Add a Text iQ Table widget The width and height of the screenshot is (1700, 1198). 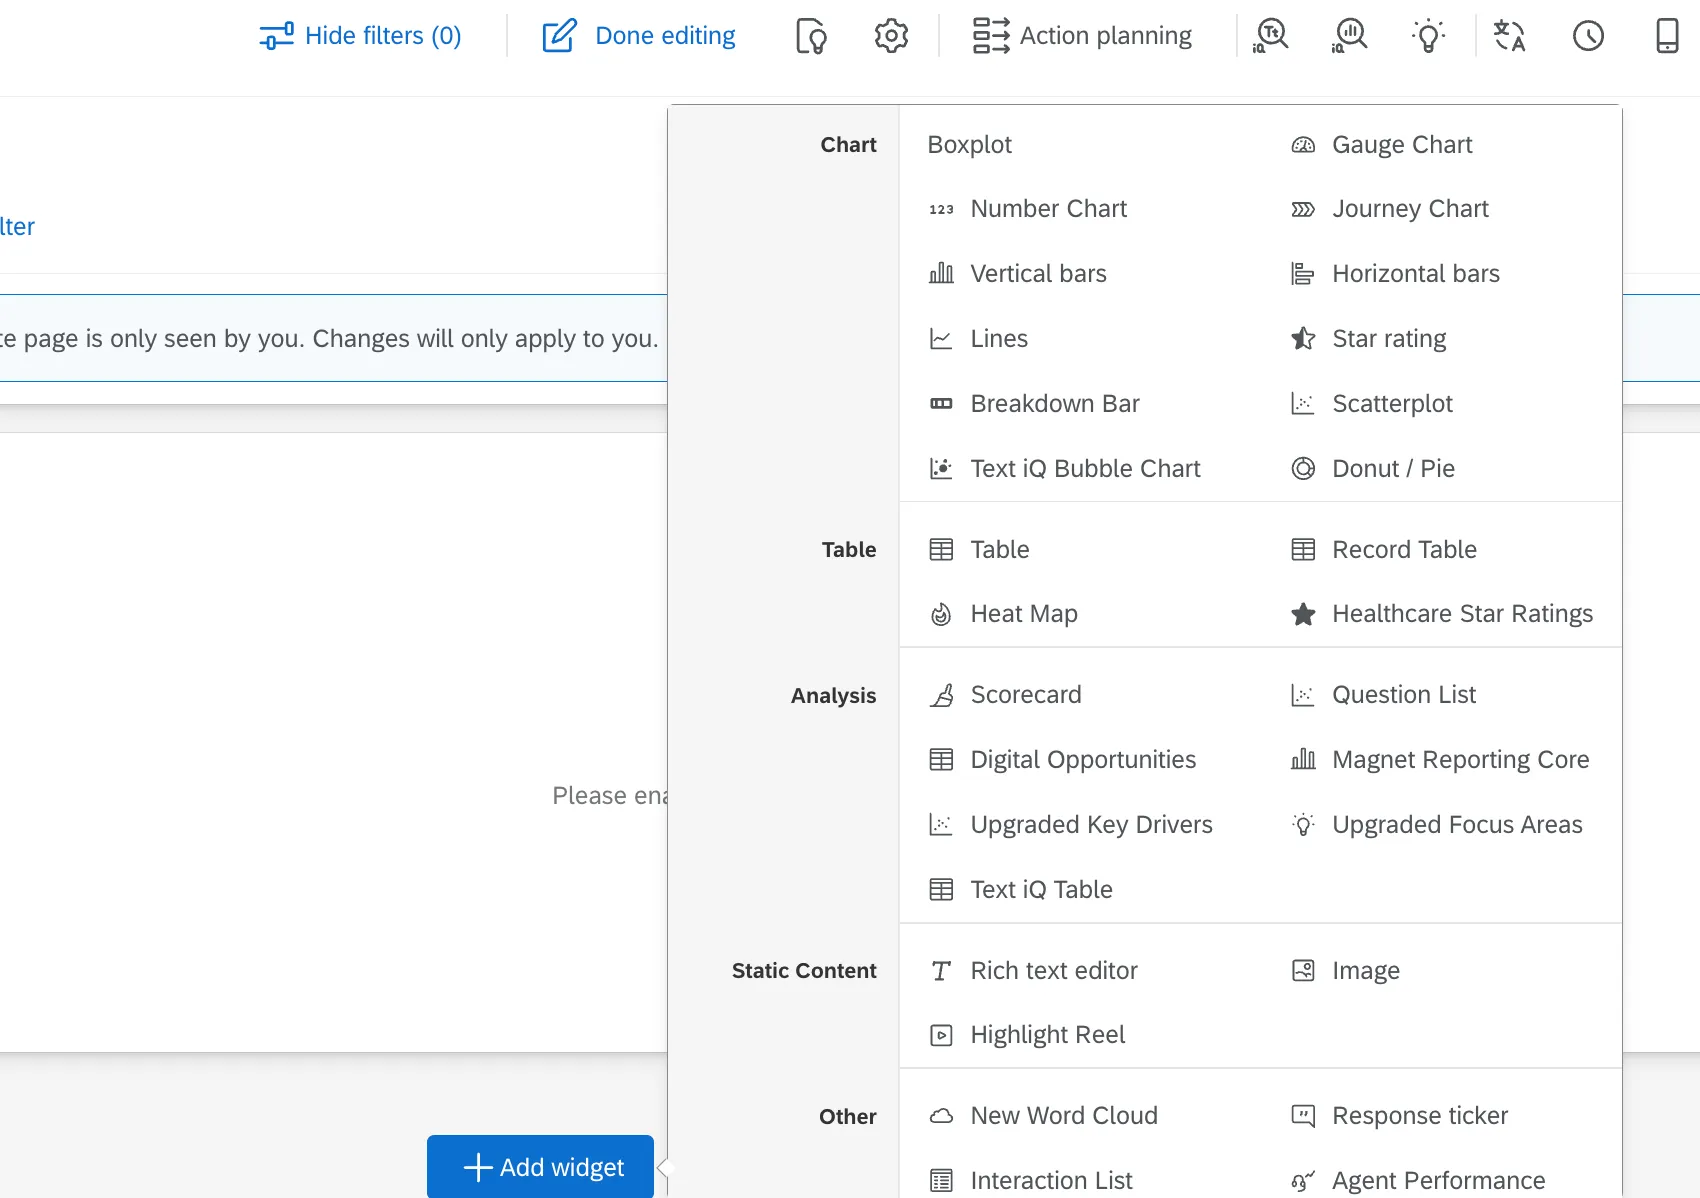pos(1020,890)
